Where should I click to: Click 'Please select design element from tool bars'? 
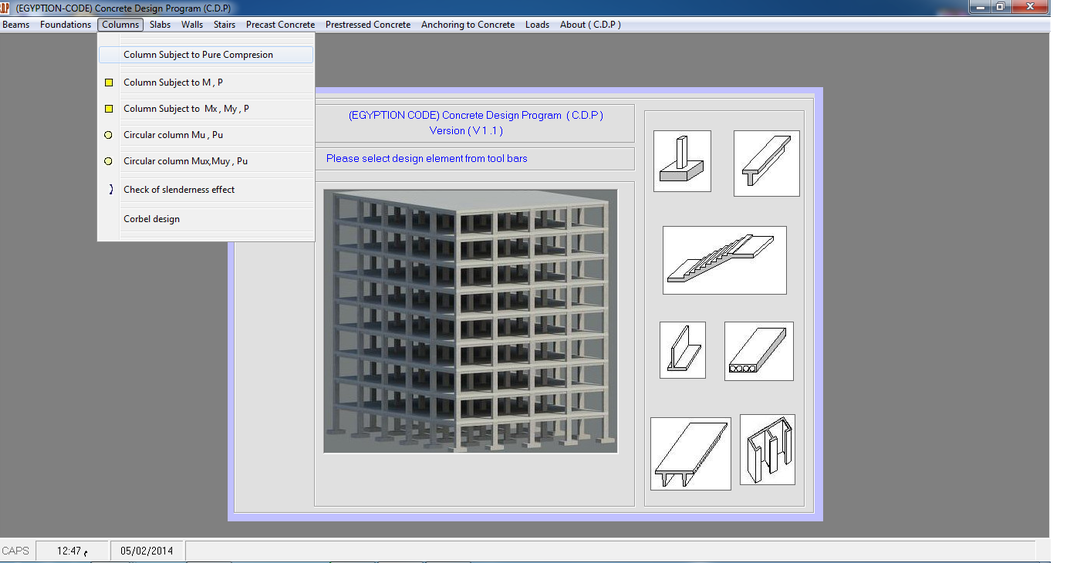[427, 159]
